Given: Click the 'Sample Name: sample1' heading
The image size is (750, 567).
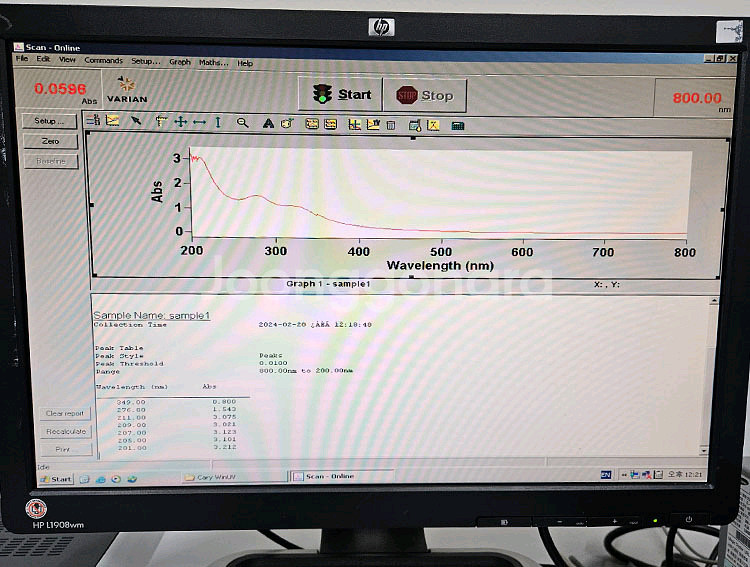Looking at the screenshot, I should (x=152, y=315).
